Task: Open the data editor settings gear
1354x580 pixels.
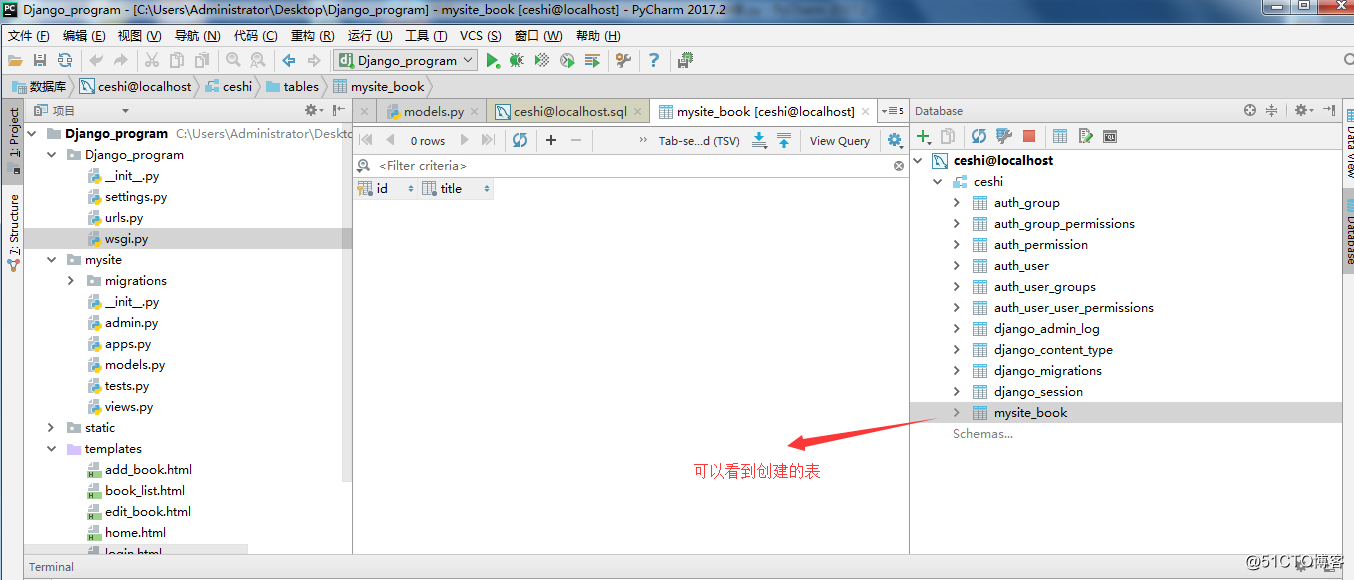Action: pyautogui.click(x=894, y=140)
